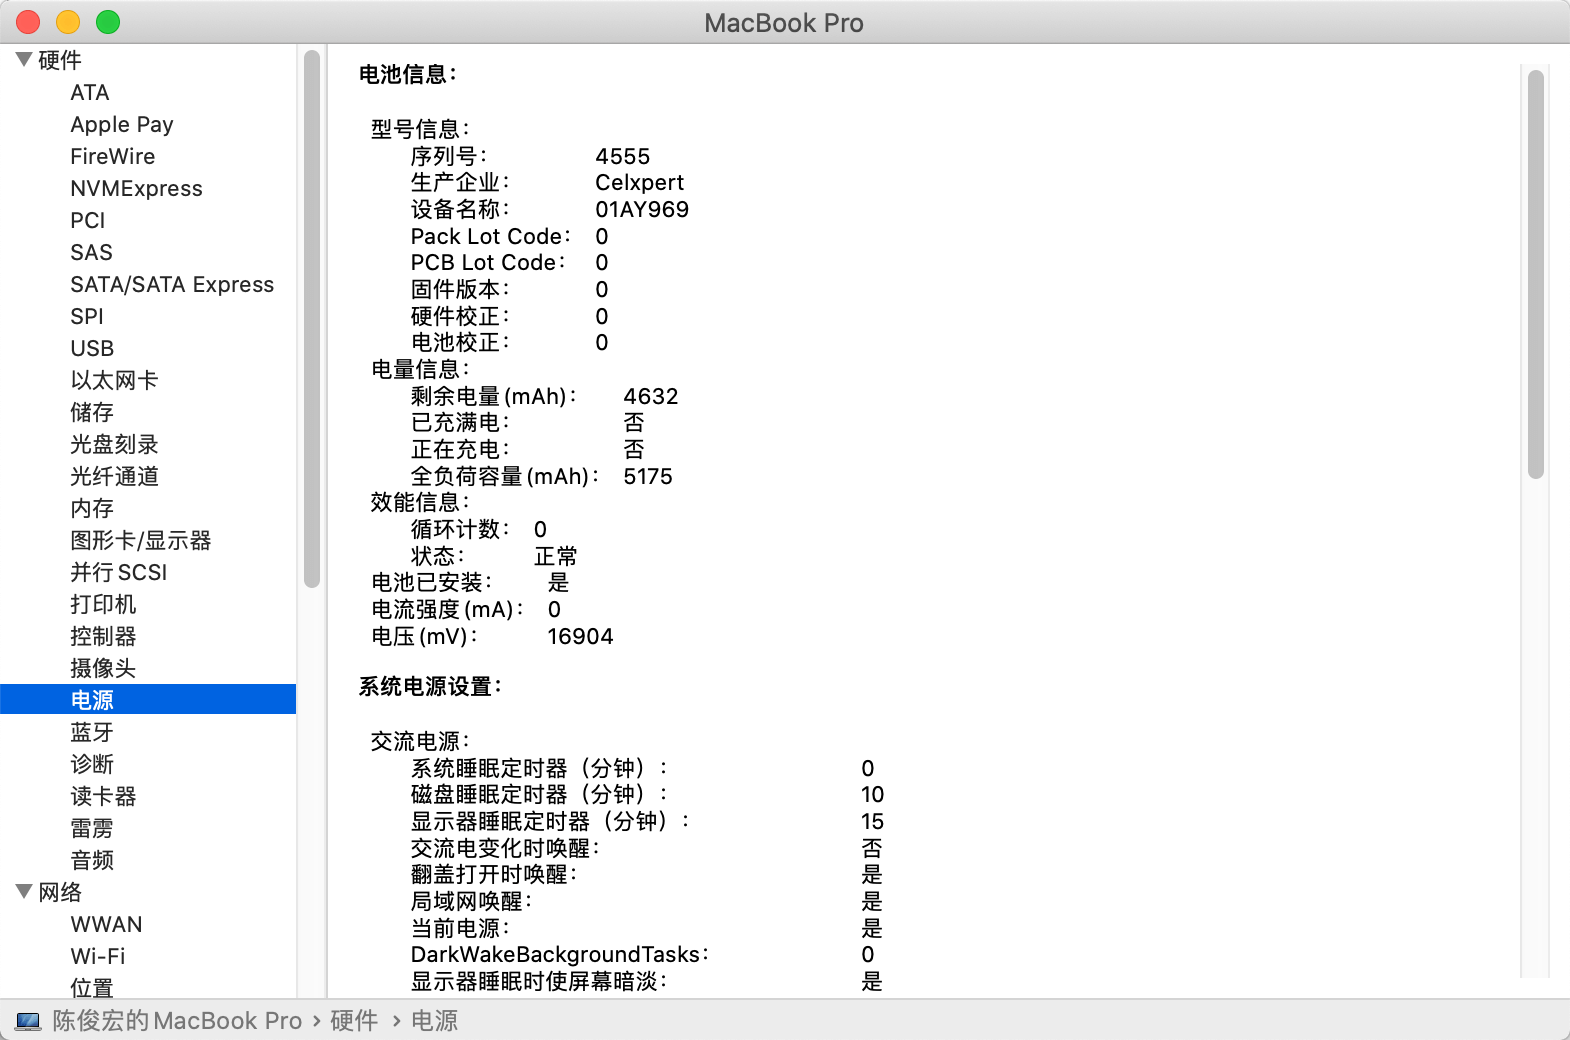Image resolution: width=1570 pixels, height=1040 pixels.
Task: Select 打印机 in the sidebar
Action: tap(103, 604)
